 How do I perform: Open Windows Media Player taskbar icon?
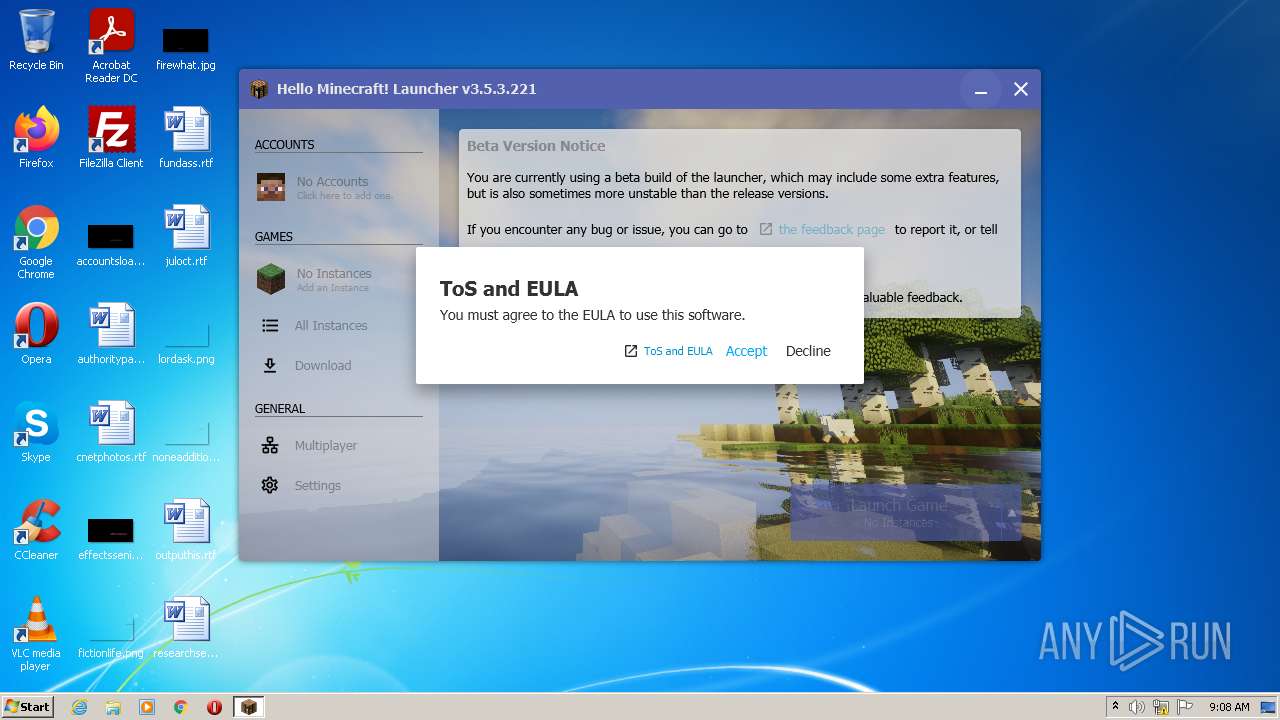147,707
